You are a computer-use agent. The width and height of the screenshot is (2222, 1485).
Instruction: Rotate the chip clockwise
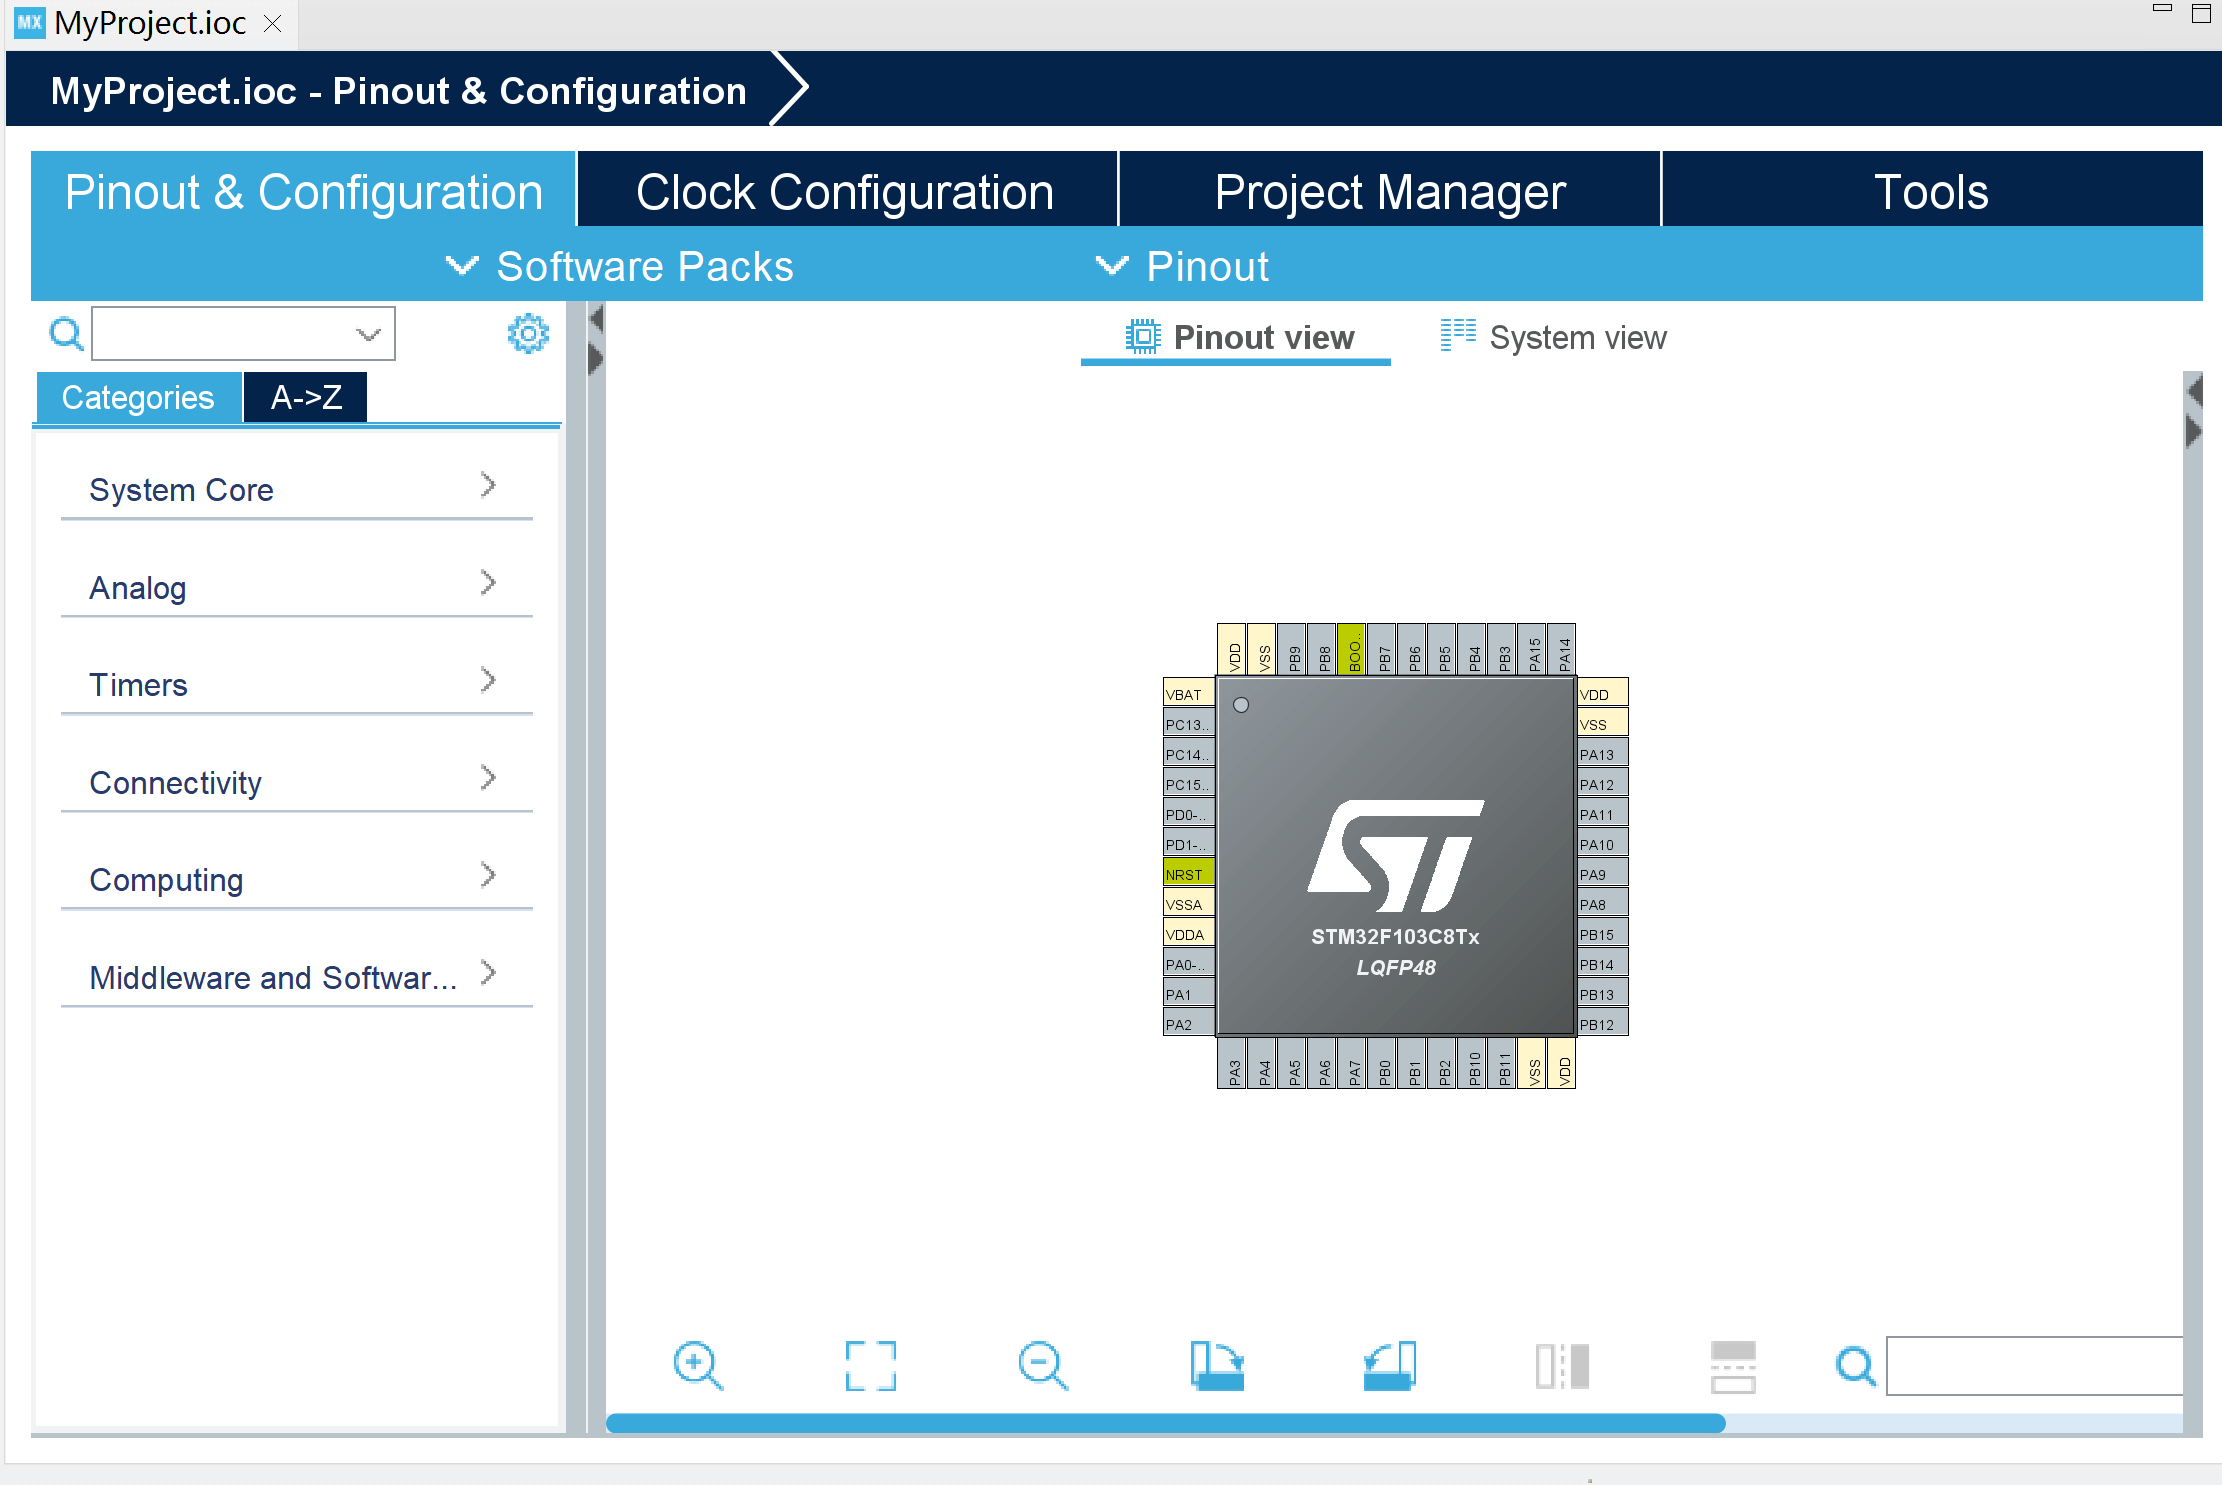[x=1216, y=1365]
